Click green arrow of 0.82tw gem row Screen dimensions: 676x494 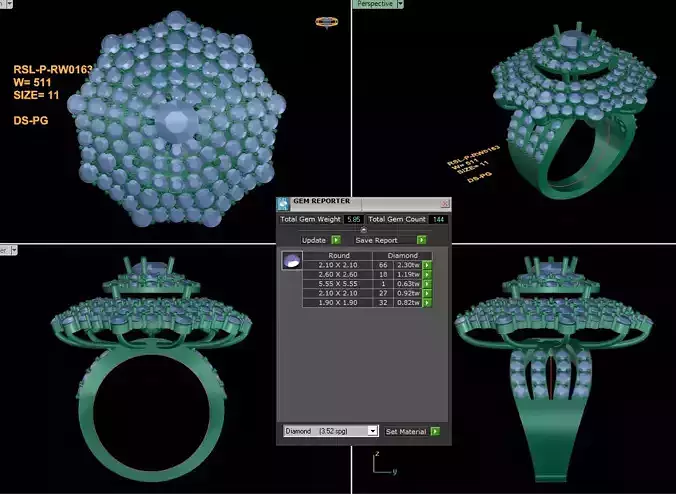point(427,303)
